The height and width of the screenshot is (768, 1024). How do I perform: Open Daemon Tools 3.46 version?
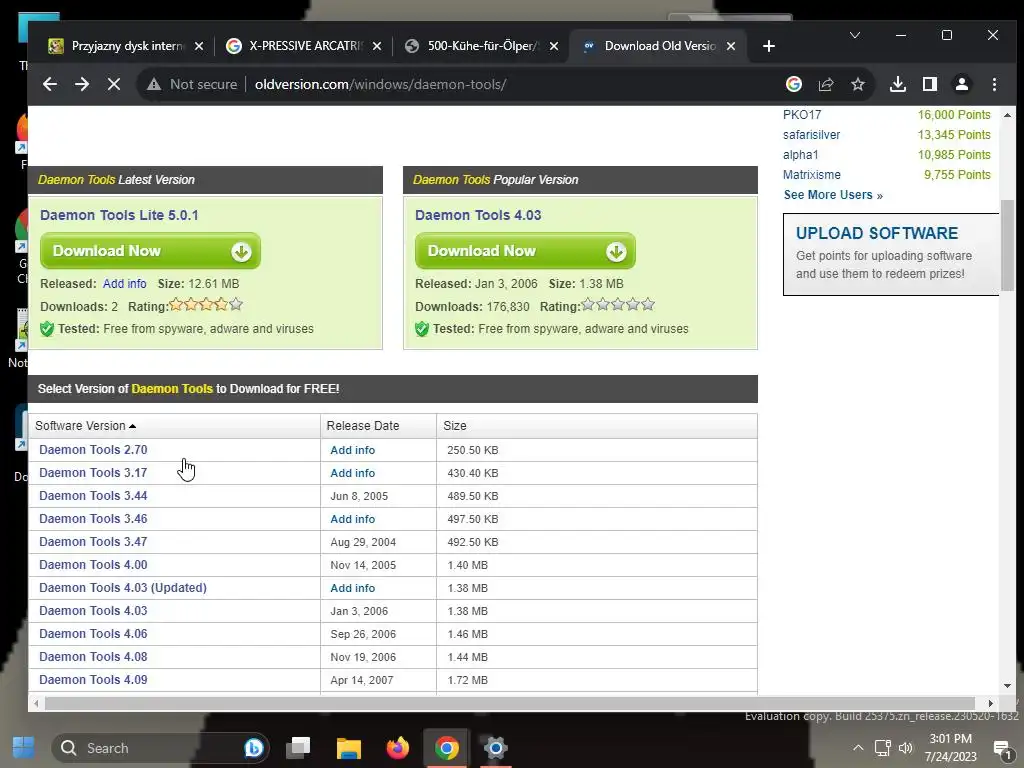coord(93,519)
